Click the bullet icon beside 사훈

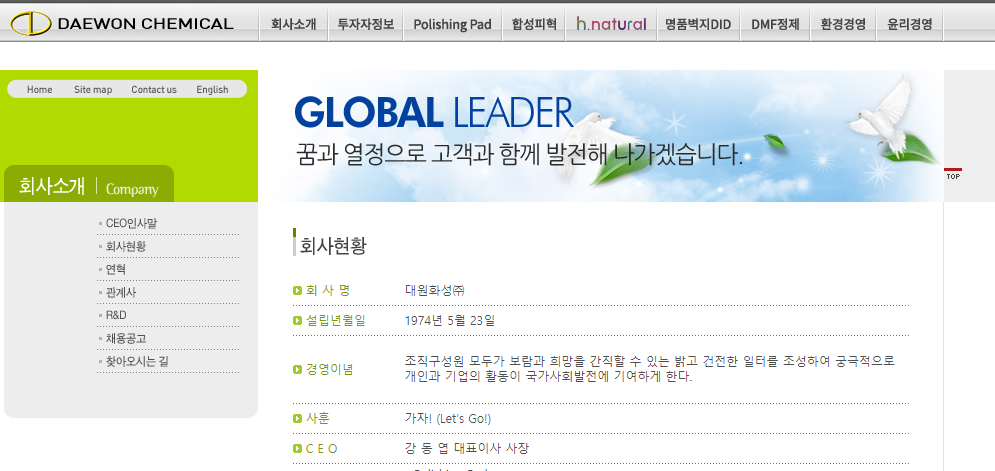[x=297, y=418]
